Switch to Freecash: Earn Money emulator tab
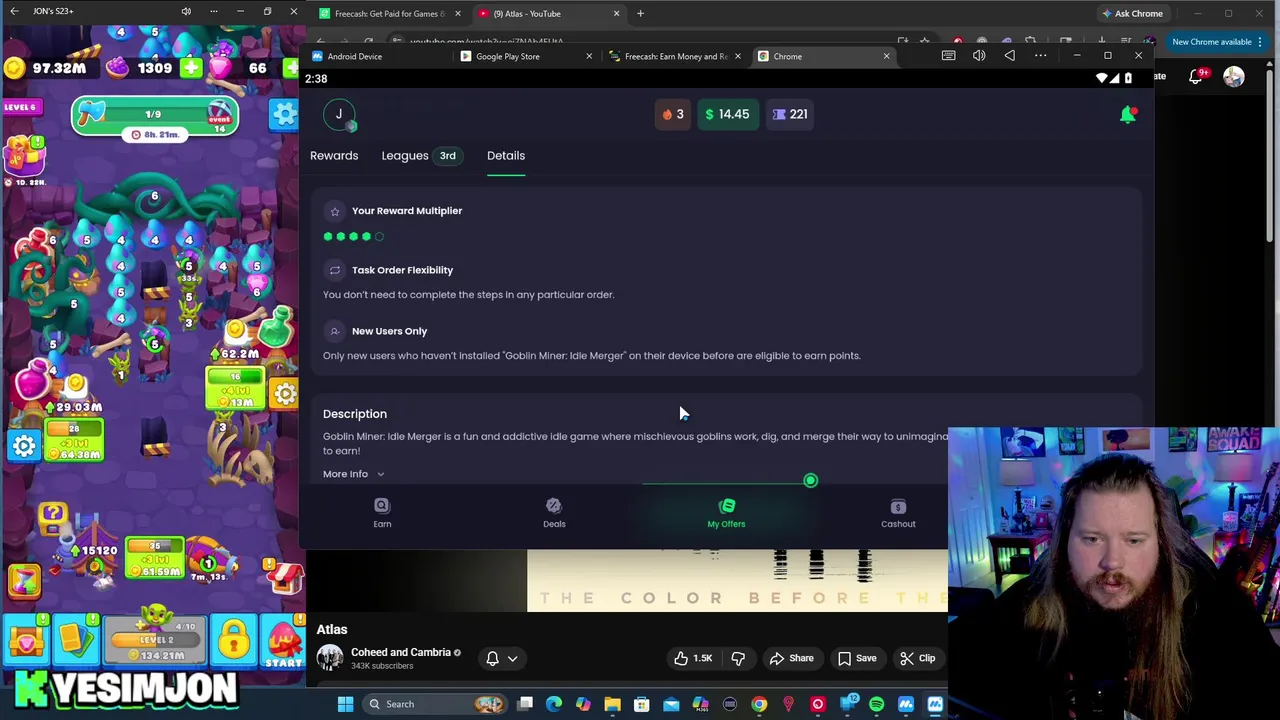1280x720 pixels. (676, 56)
